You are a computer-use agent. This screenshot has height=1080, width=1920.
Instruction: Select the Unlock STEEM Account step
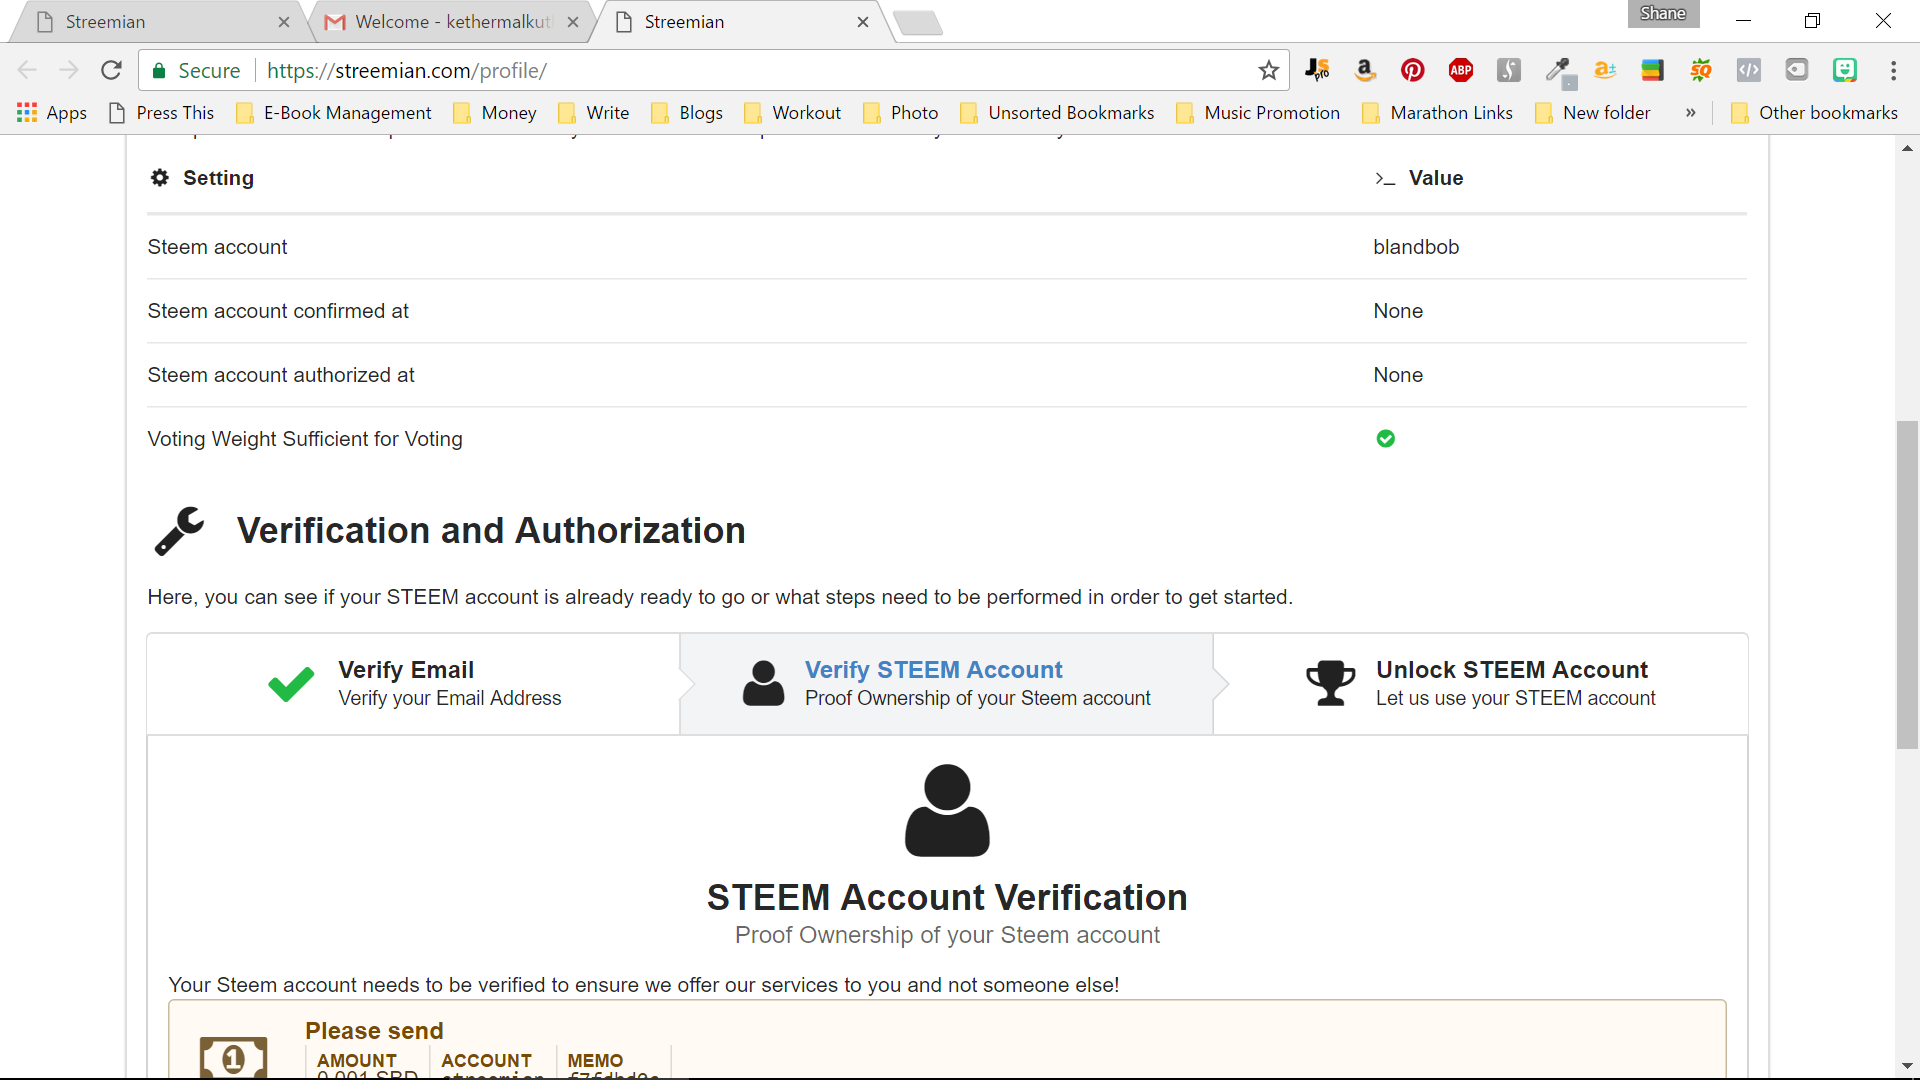click(x=1480, y=684)
